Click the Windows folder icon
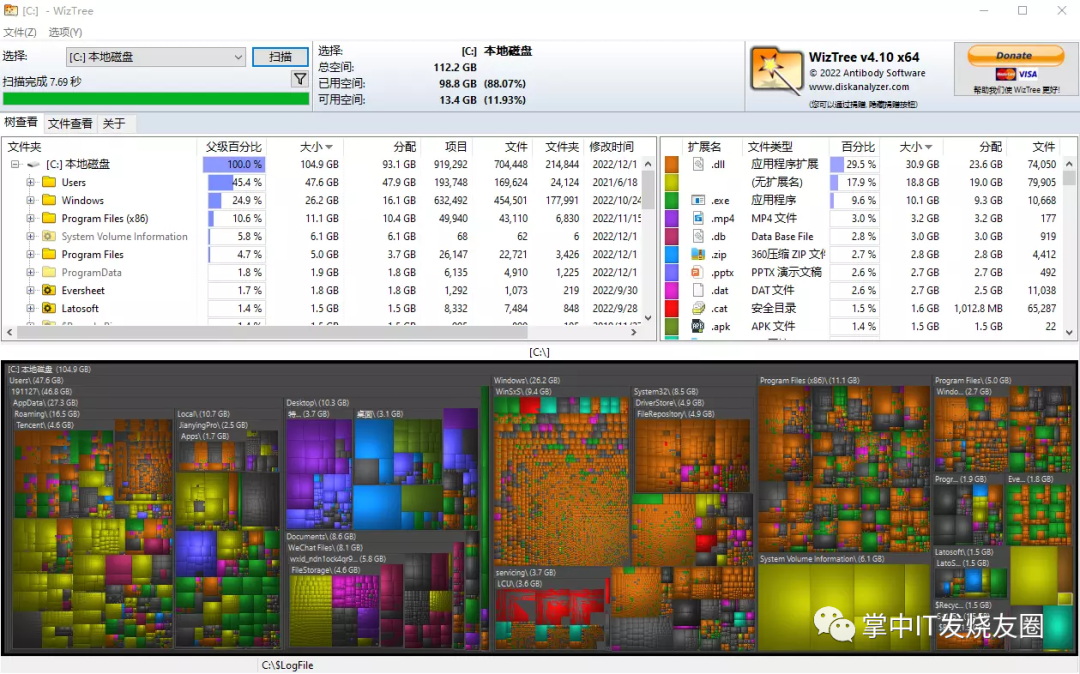1080x674 pixels. pos(48,200)
